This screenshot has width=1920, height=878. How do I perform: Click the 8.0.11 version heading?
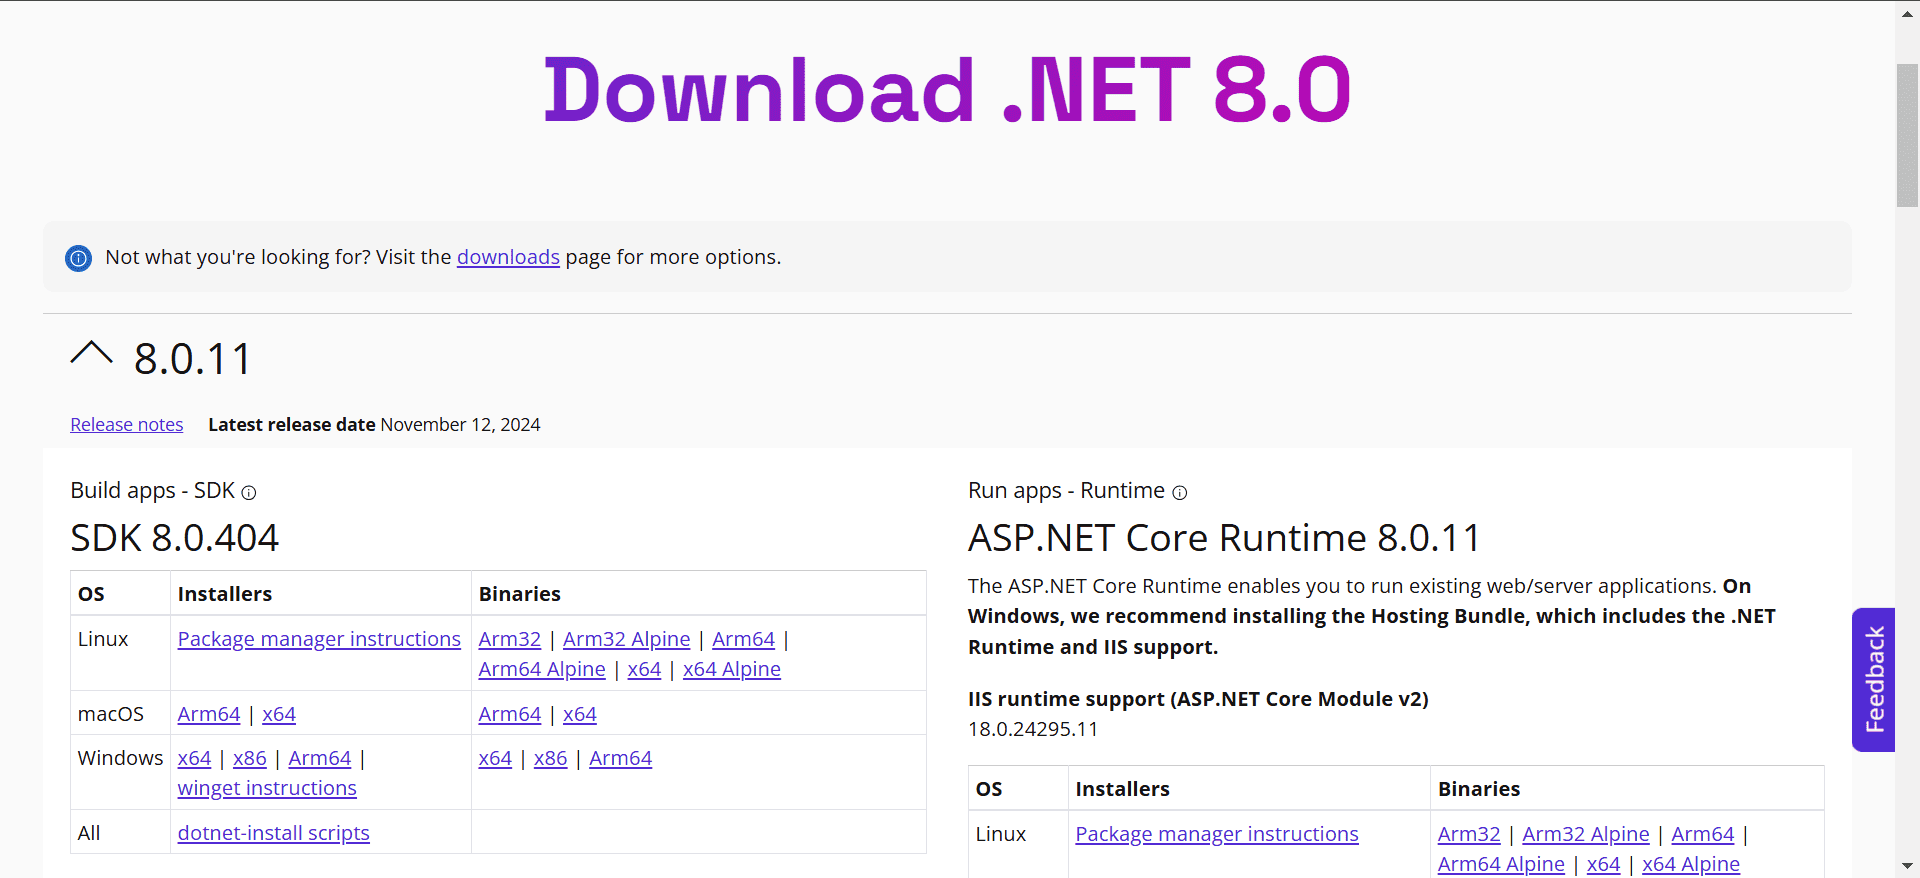(193, 359)
